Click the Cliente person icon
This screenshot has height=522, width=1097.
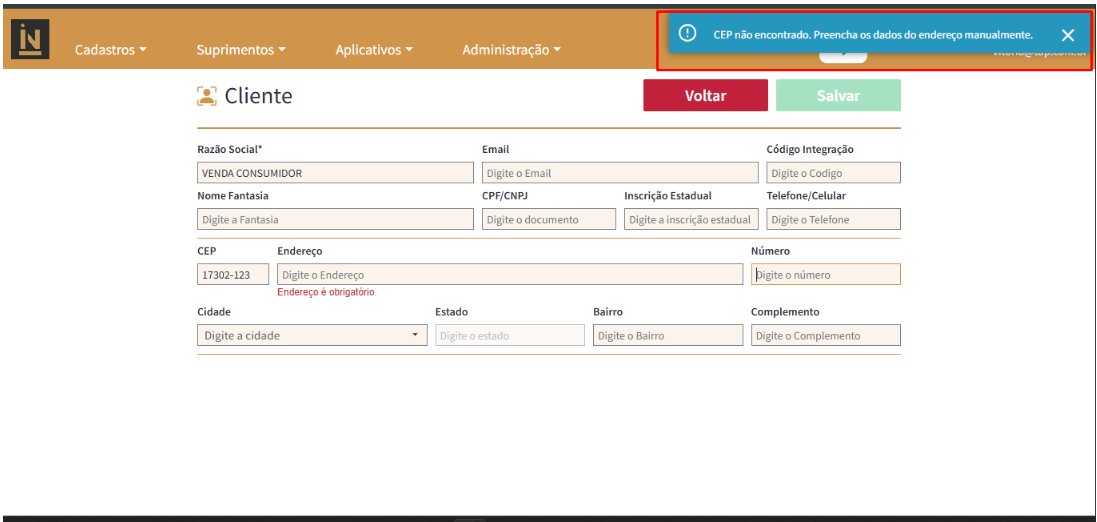pyautogui.click(x=207, y=96)
